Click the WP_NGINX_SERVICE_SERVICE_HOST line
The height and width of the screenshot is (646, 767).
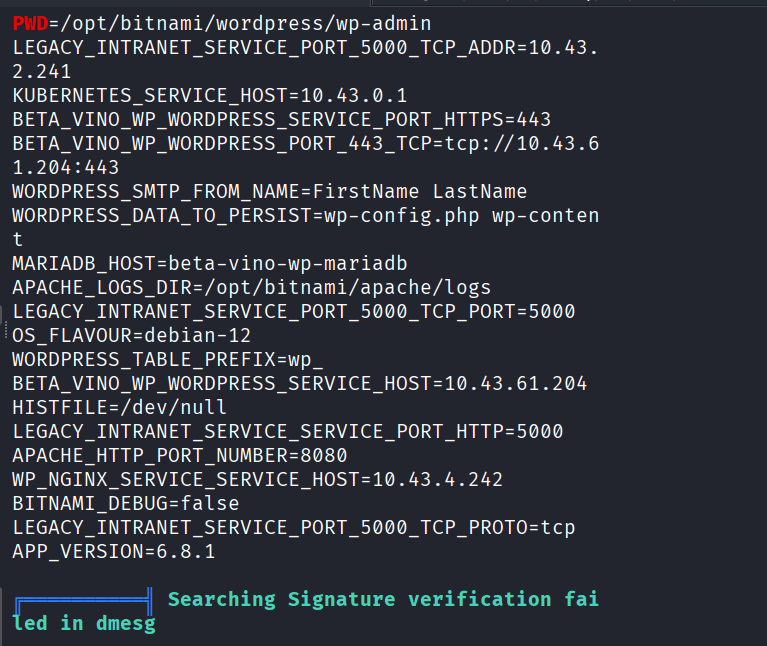pos(258,480)
